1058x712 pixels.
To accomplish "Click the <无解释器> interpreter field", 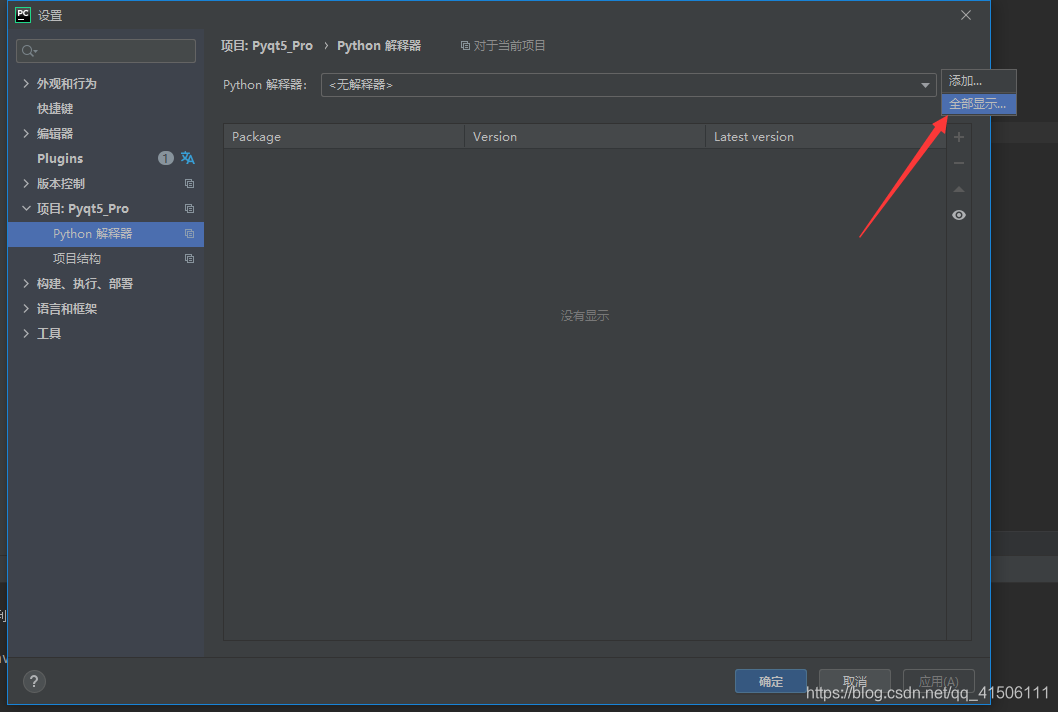I will click(628, 85).
